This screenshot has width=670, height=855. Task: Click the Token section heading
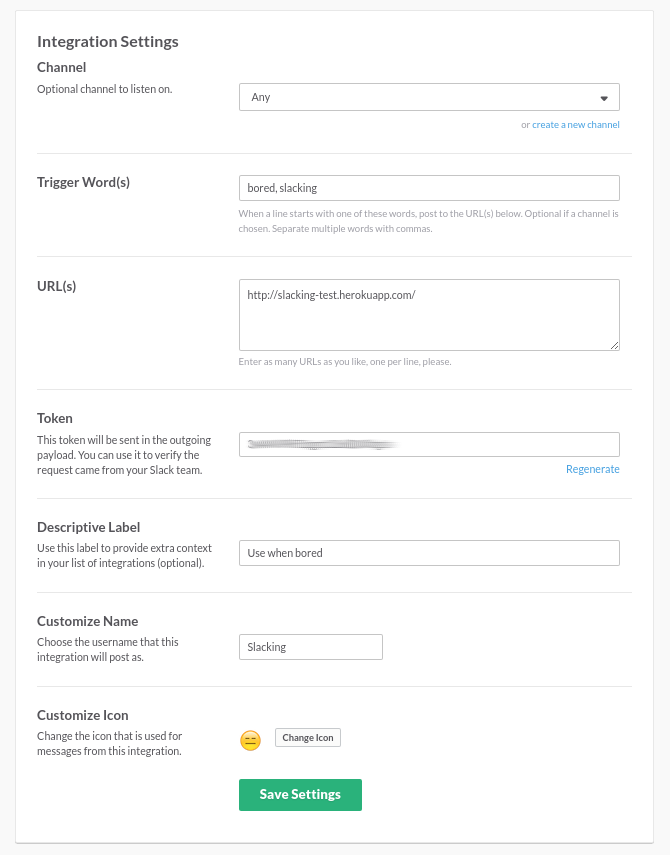pyautogui.click(x=55, y=418)
